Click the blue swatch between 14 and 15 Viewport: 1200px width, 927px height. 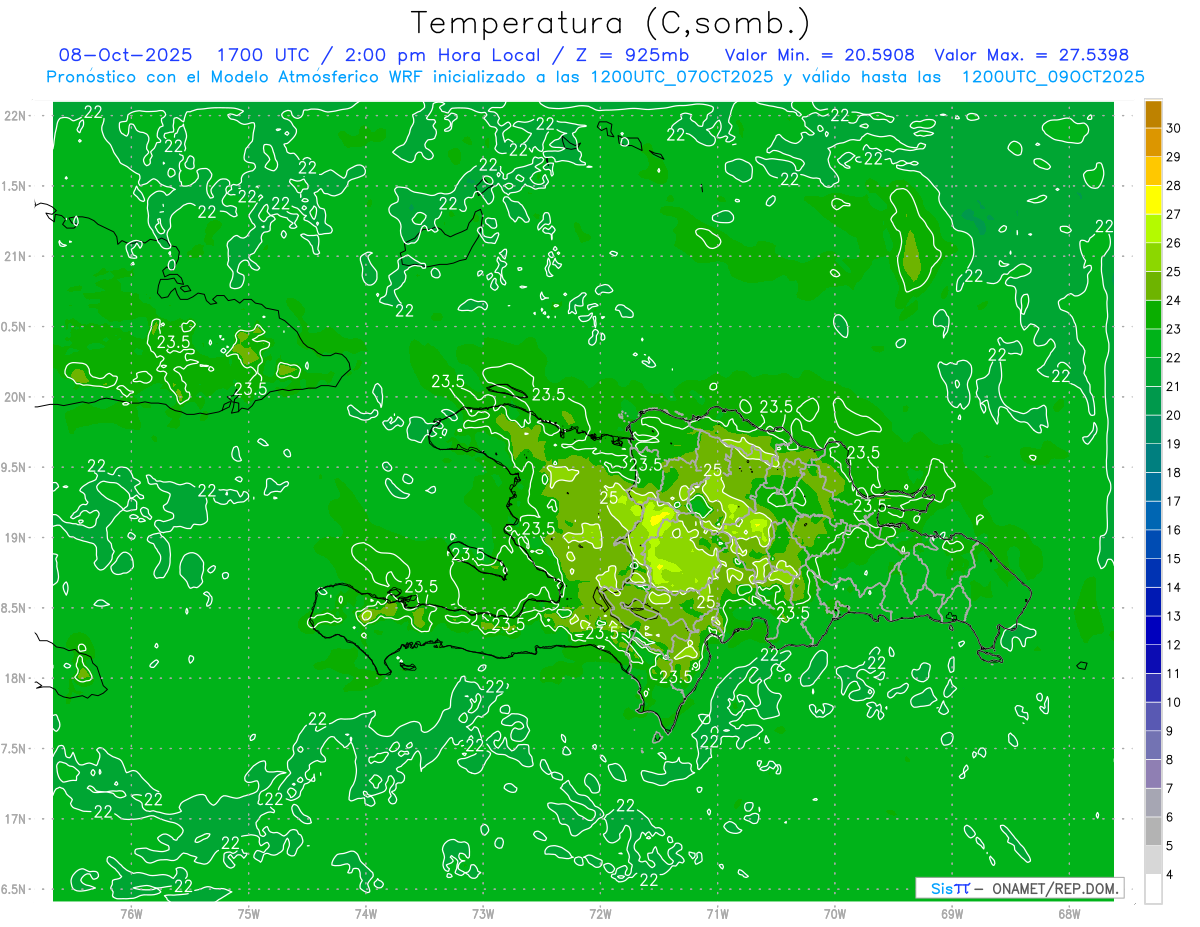tap(1154, 573)
